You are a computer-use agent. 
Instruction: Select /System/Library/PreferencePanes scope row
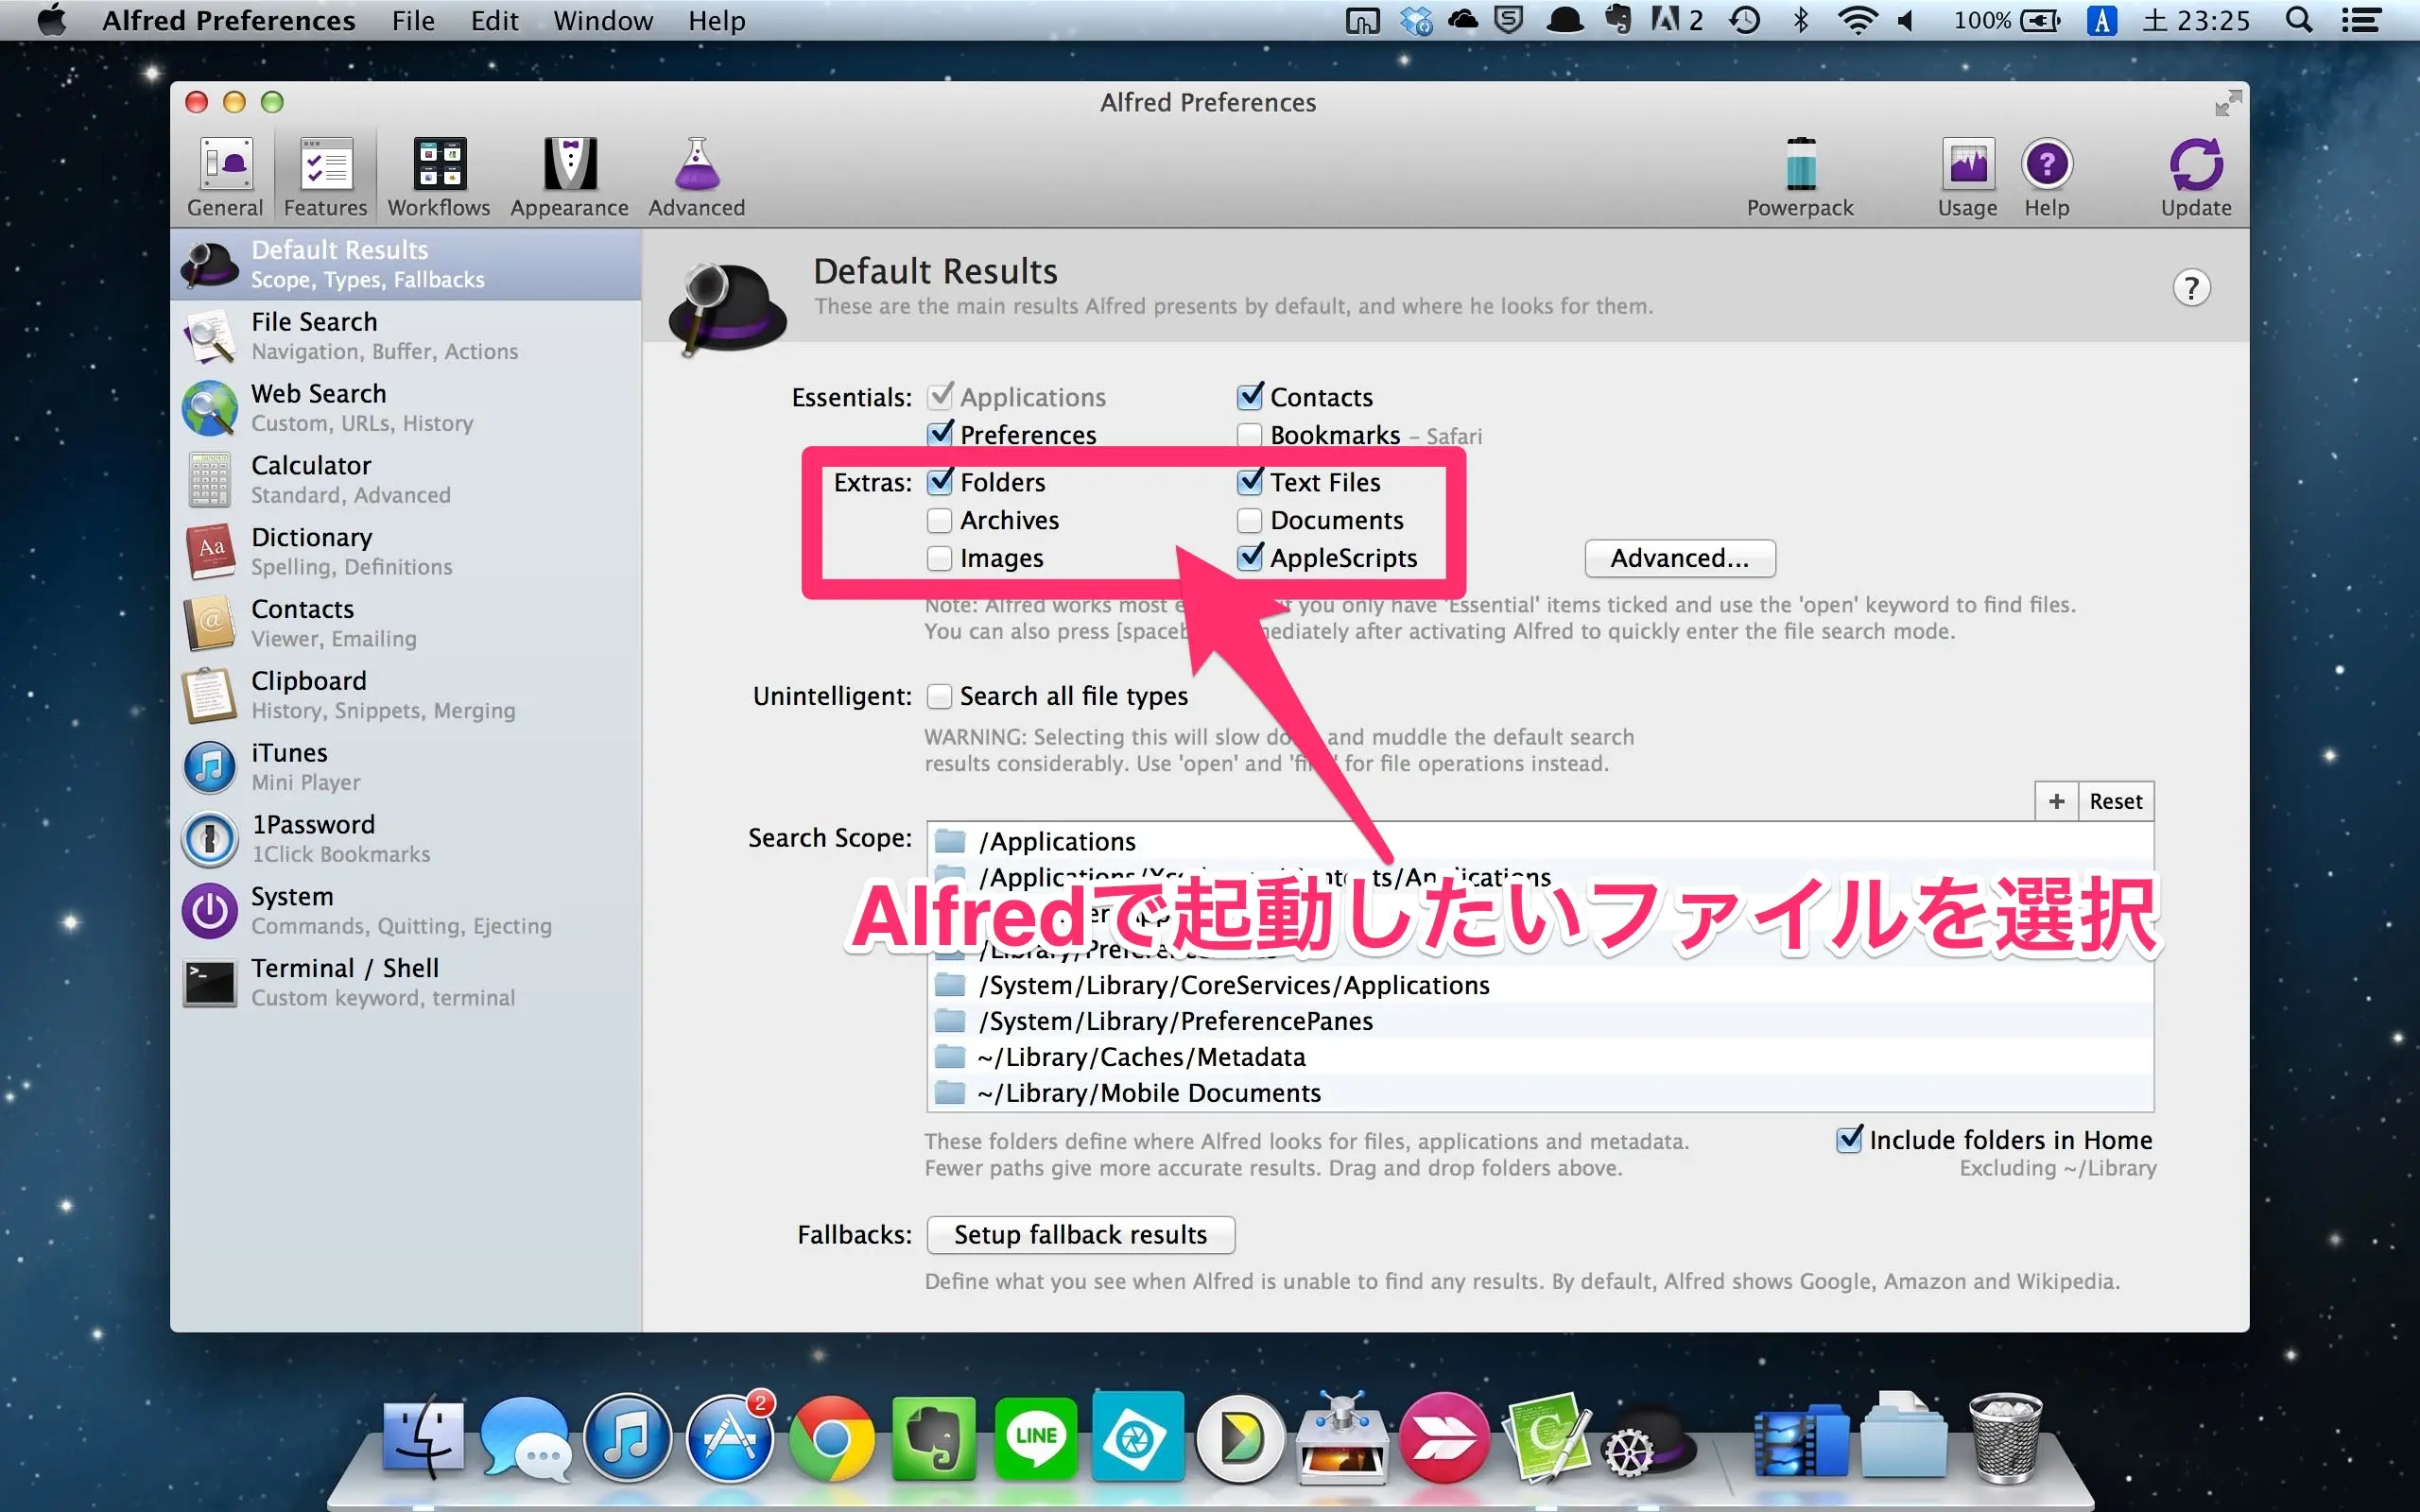coord(1540,1021)
